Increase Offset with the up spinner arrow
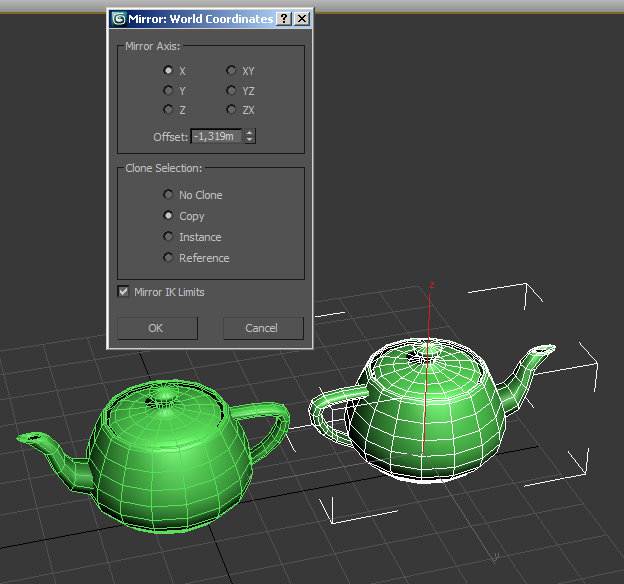624x584 pixels. pos(250,133)
